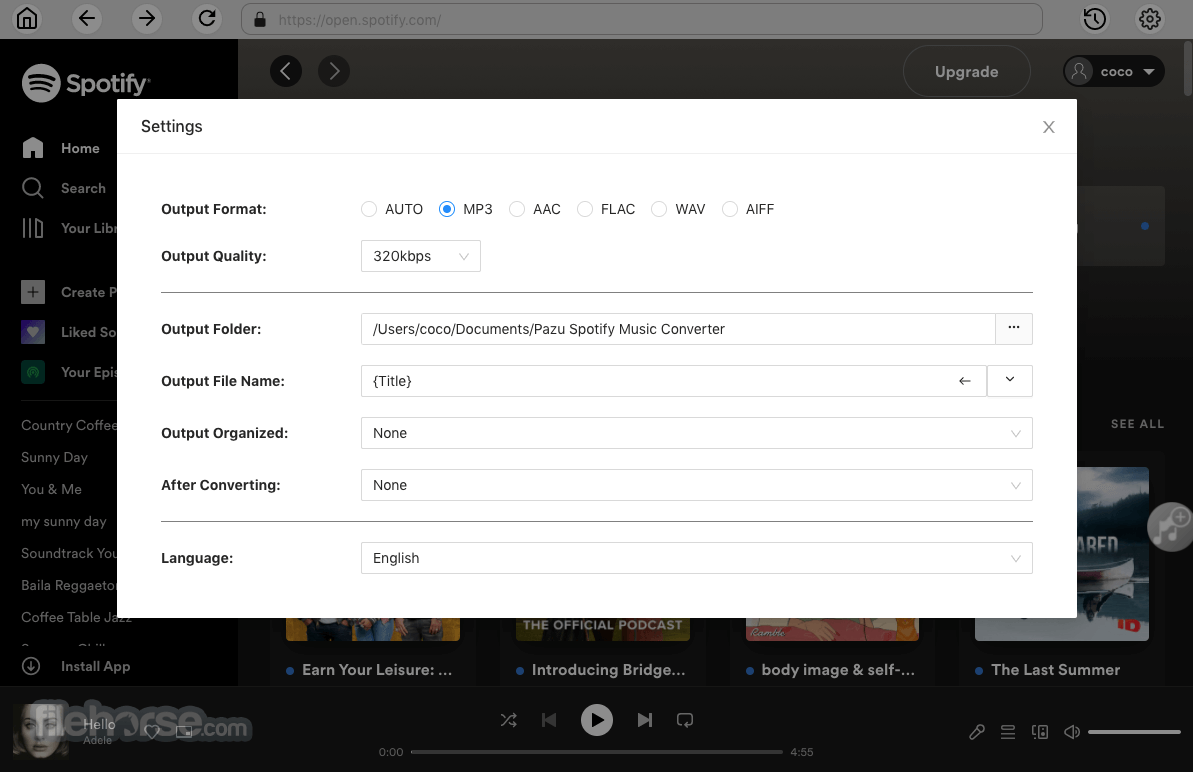Select AIFF output format
The height and width of the screenshot is (772, 1193).
730,209
